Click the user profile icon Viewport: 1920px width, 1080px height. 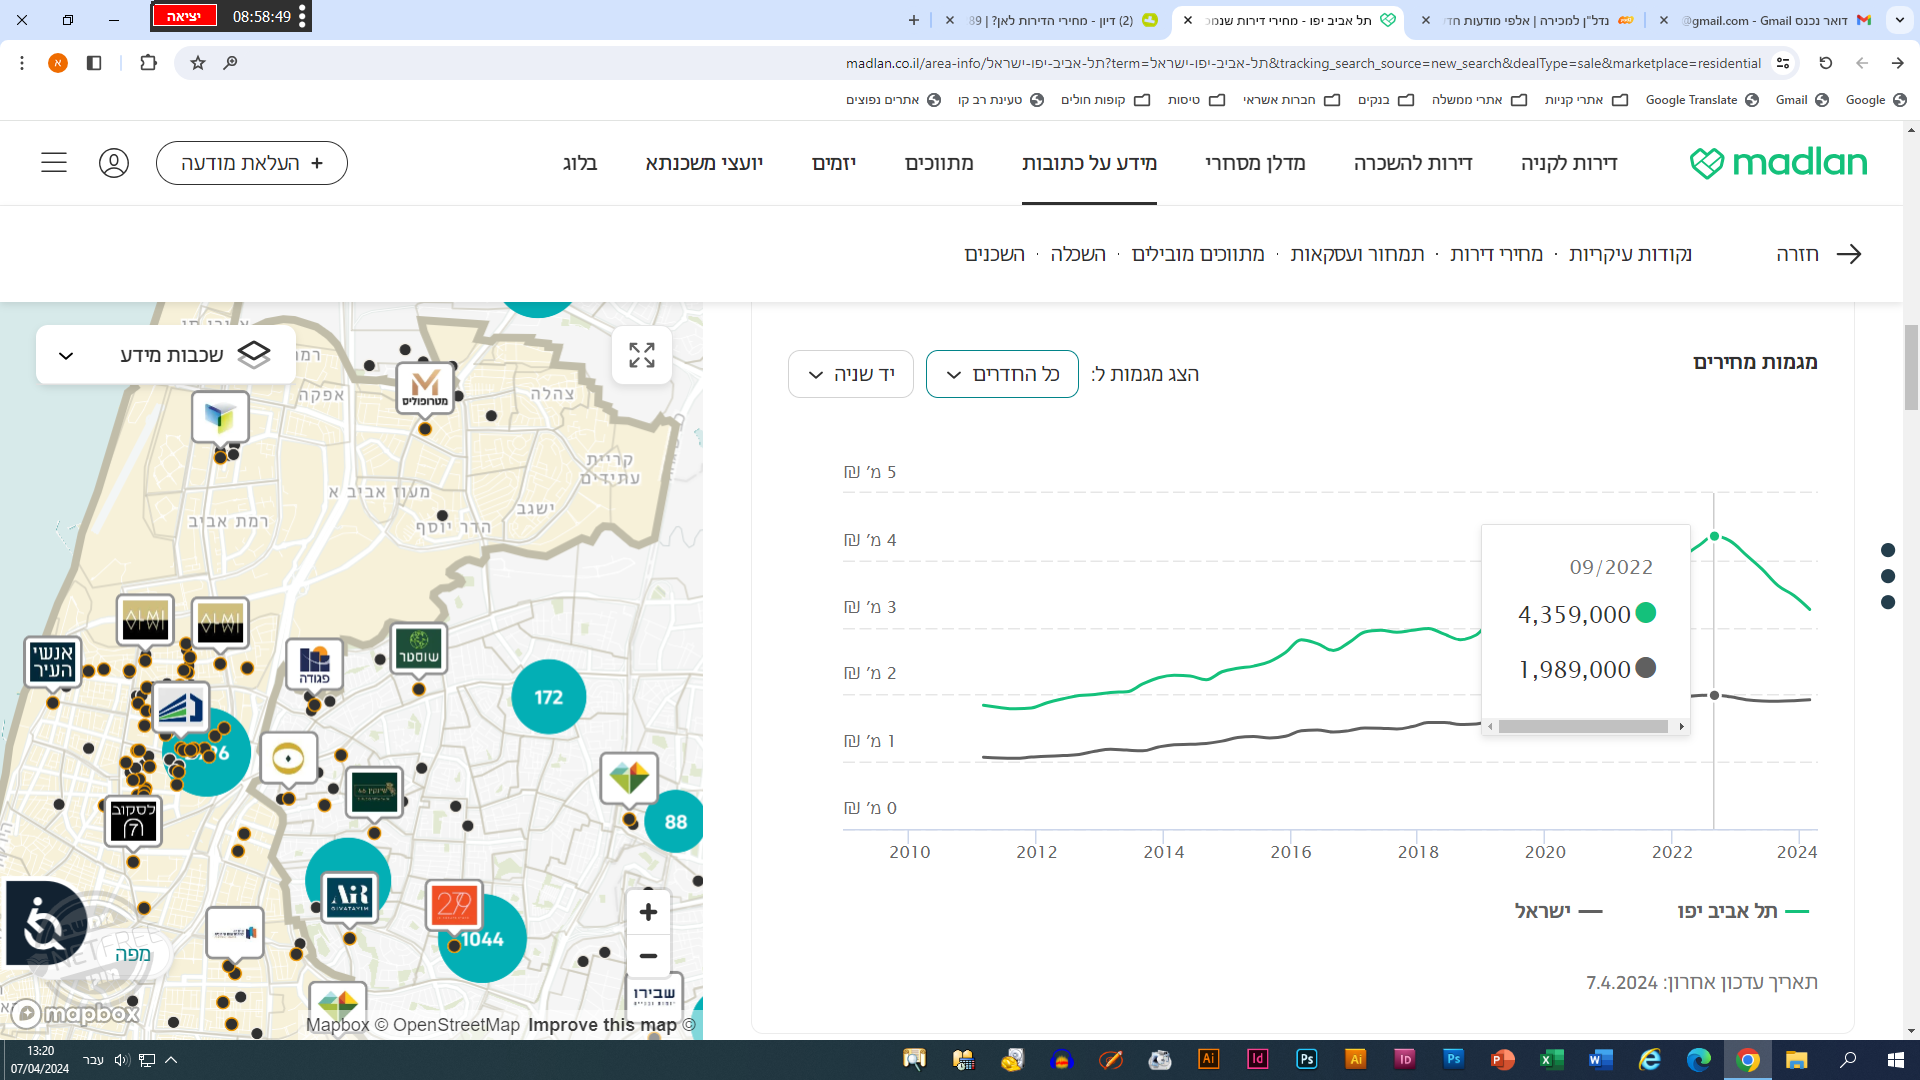point(114,163)
